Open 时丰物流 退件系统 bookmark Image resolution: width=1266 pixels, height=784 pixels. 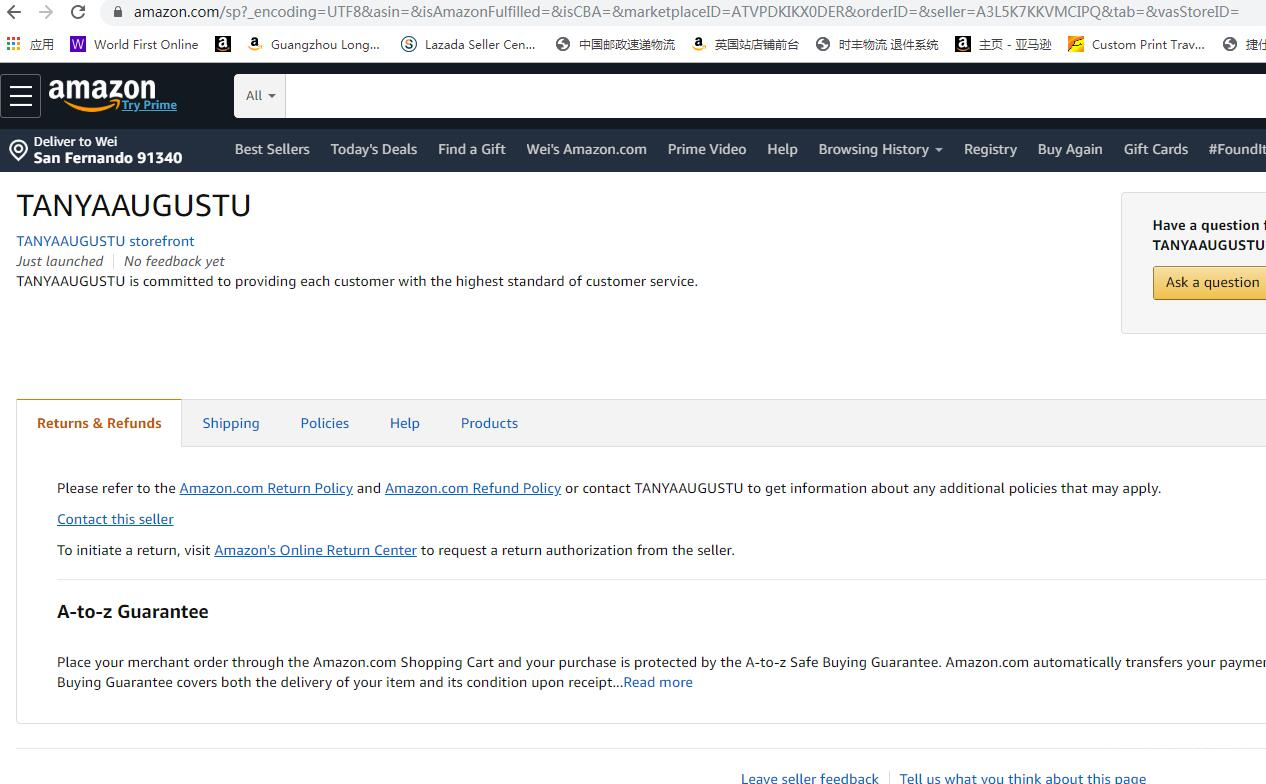[877, 44]
